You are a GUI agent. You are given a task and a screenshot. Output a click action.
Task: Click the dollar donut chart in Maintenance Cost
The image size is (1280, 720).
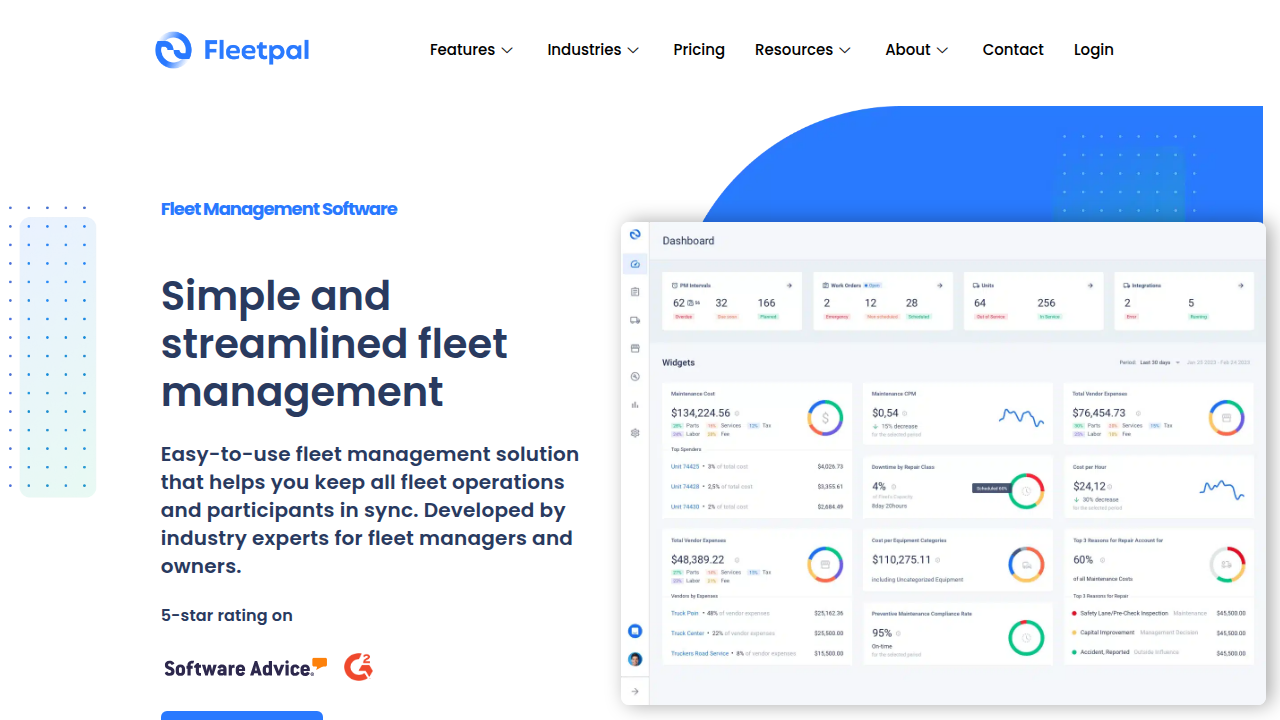click(x=825, y=418)
